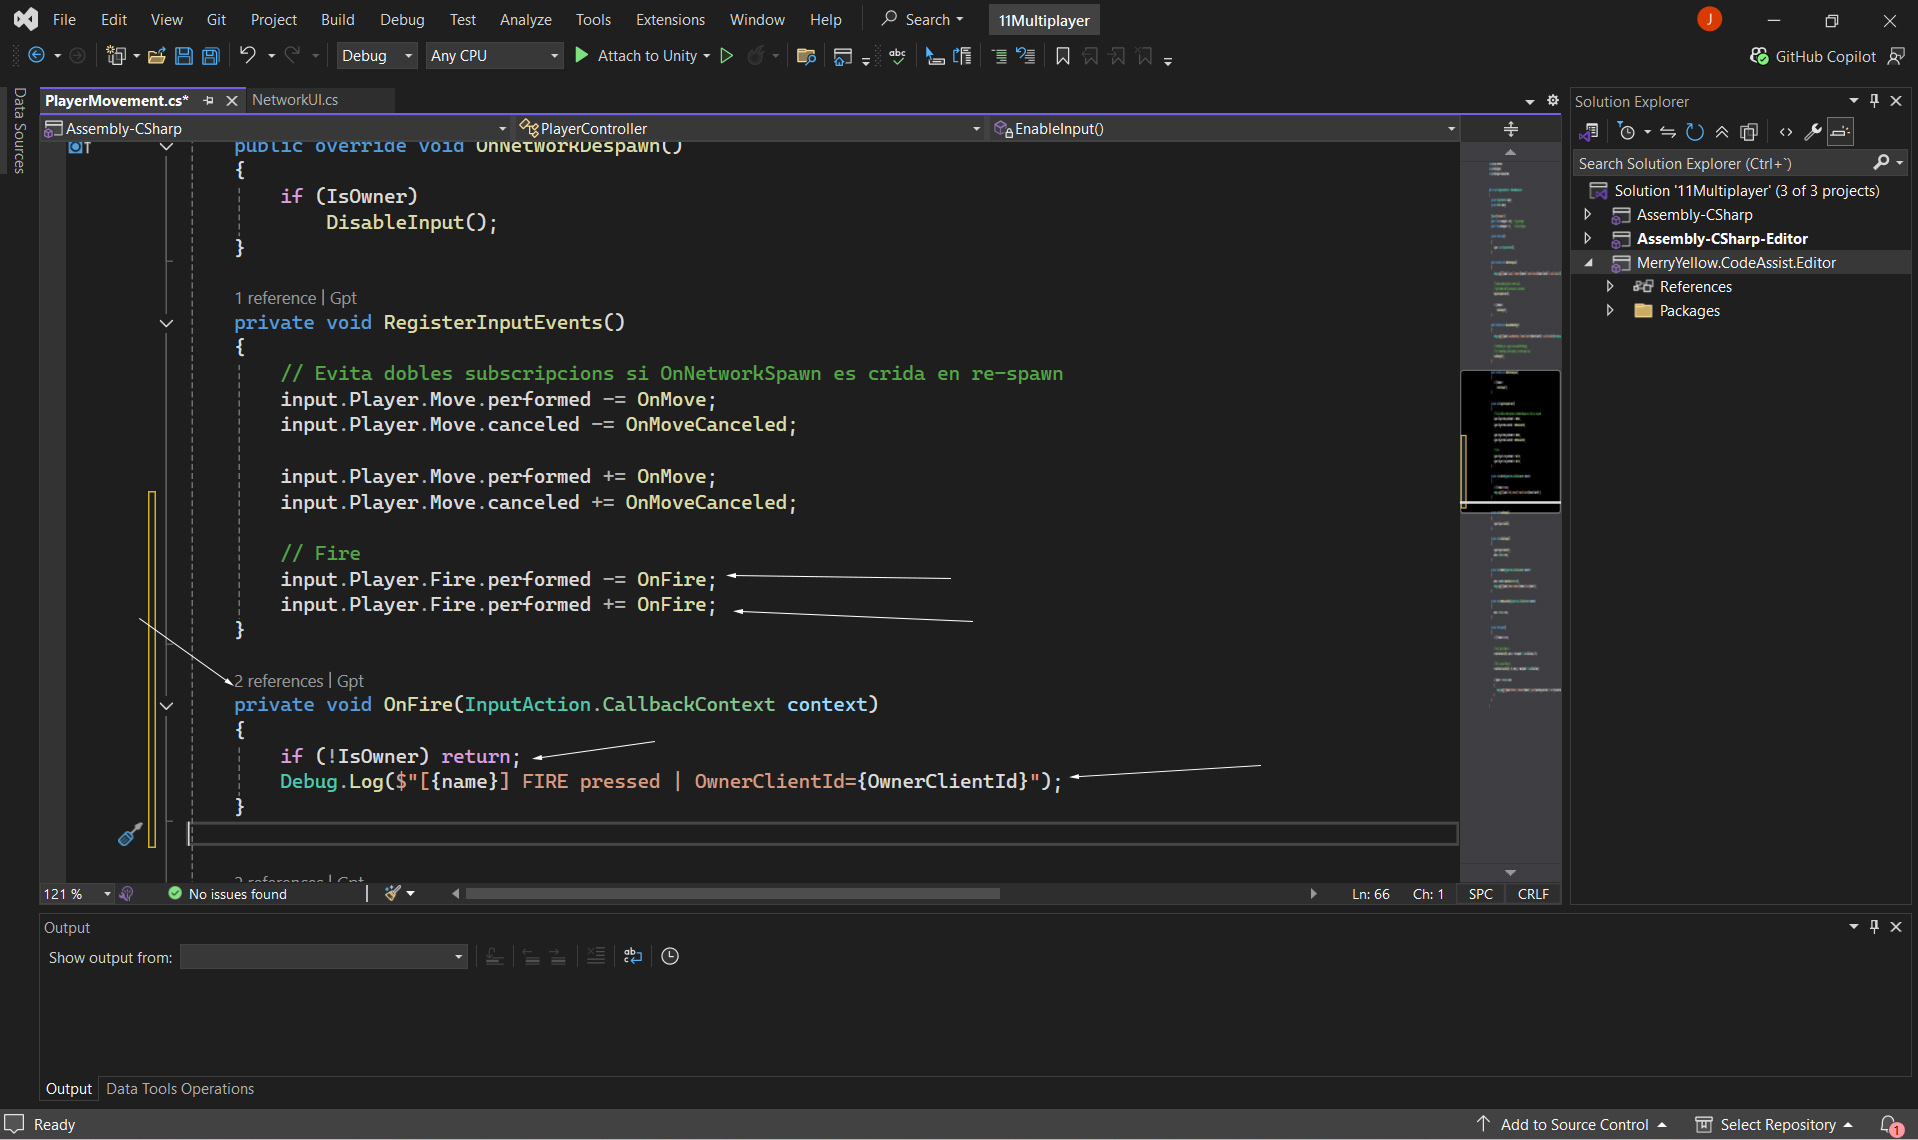Image resolution: width=1918 pixels, height=1140 pixels.
Task: Open Properties wrench icon in Solution Explorer
Action: [1812, 132]
